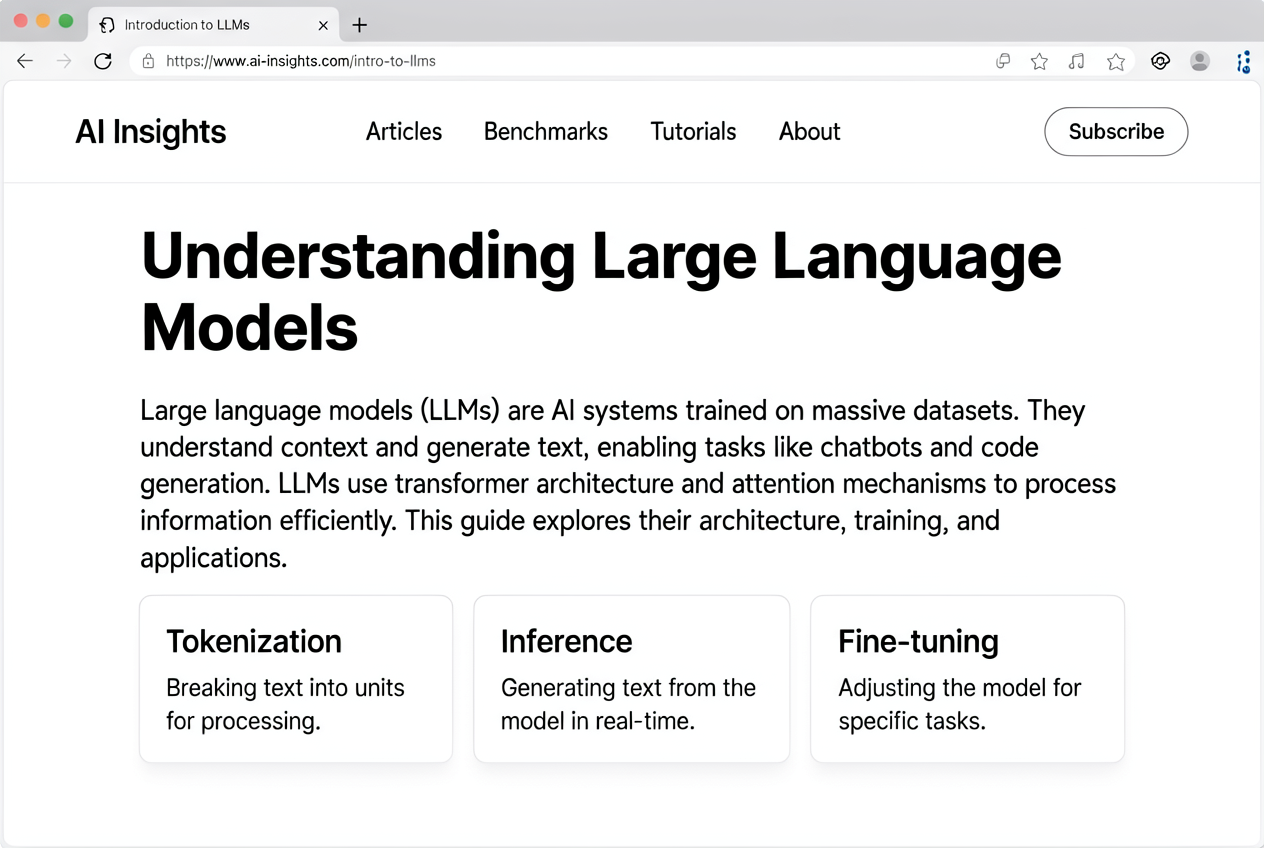Open the Tokenization card

click(296, 679)
